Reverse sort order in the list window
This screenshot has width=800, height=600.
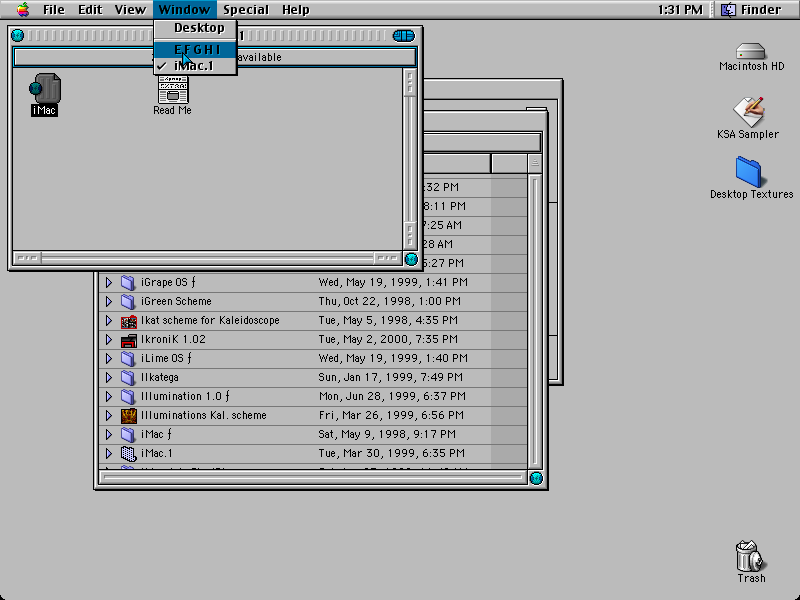[535, 163]
